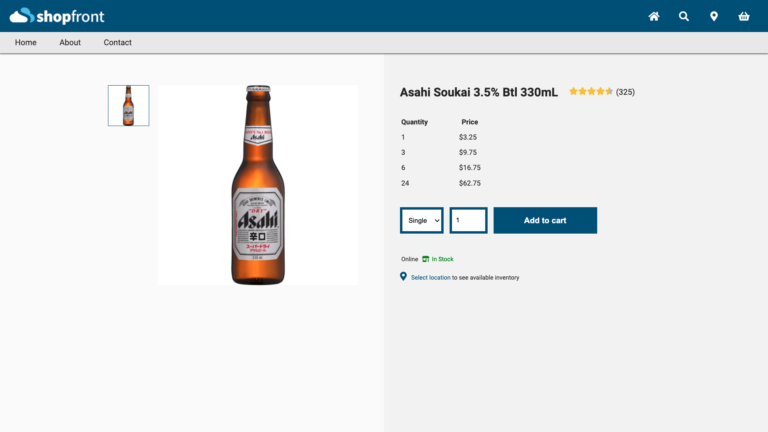Image resolution: width=768 pixels, height=432 pixels.
Task: Click the green In Stock store icon
Action: [x=426, y=259]
